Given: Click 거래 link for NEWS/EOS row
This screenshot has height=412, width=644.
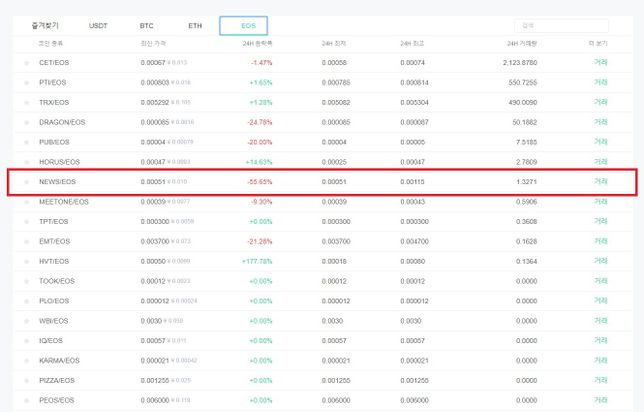Looking at the screenshot, I should click(600, 182).
